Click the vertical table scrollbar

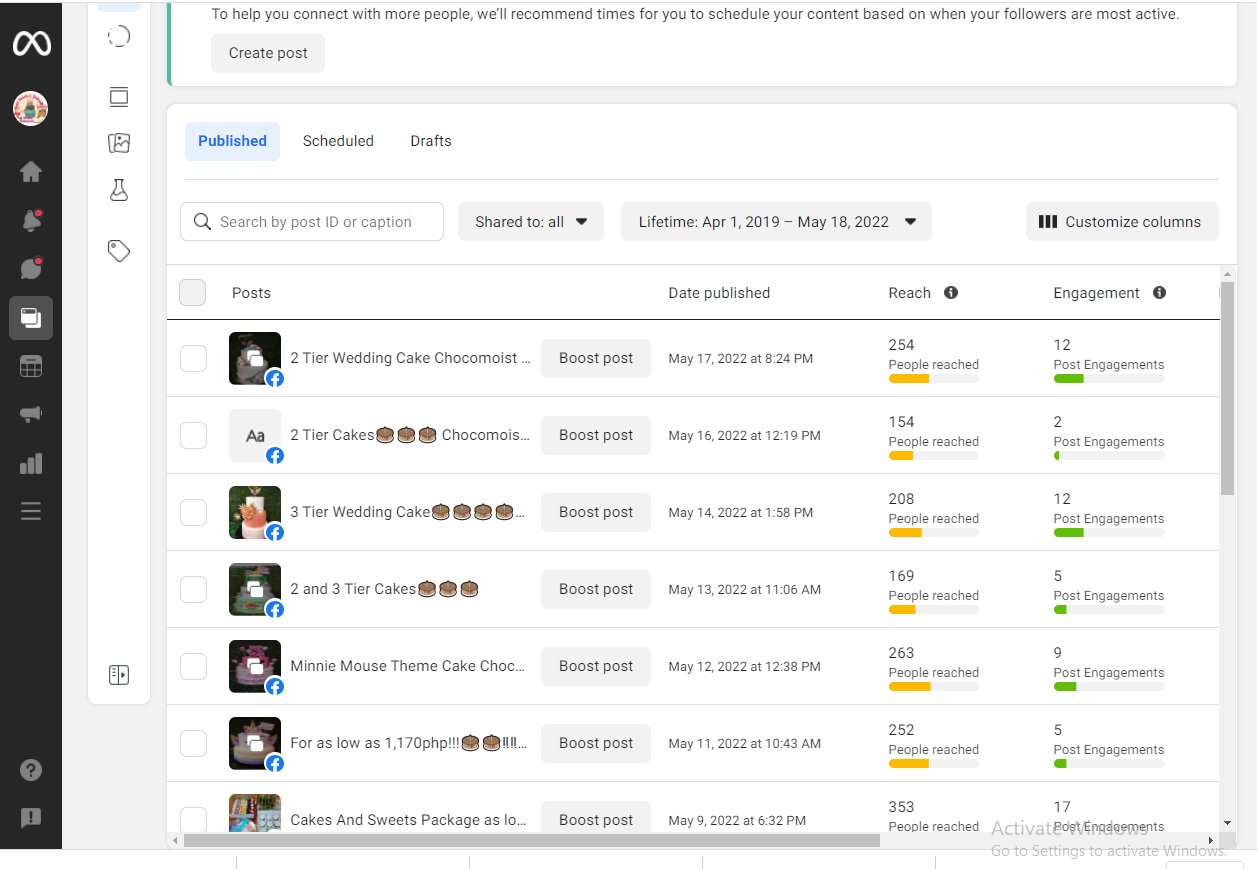(x=1227, y=388)
